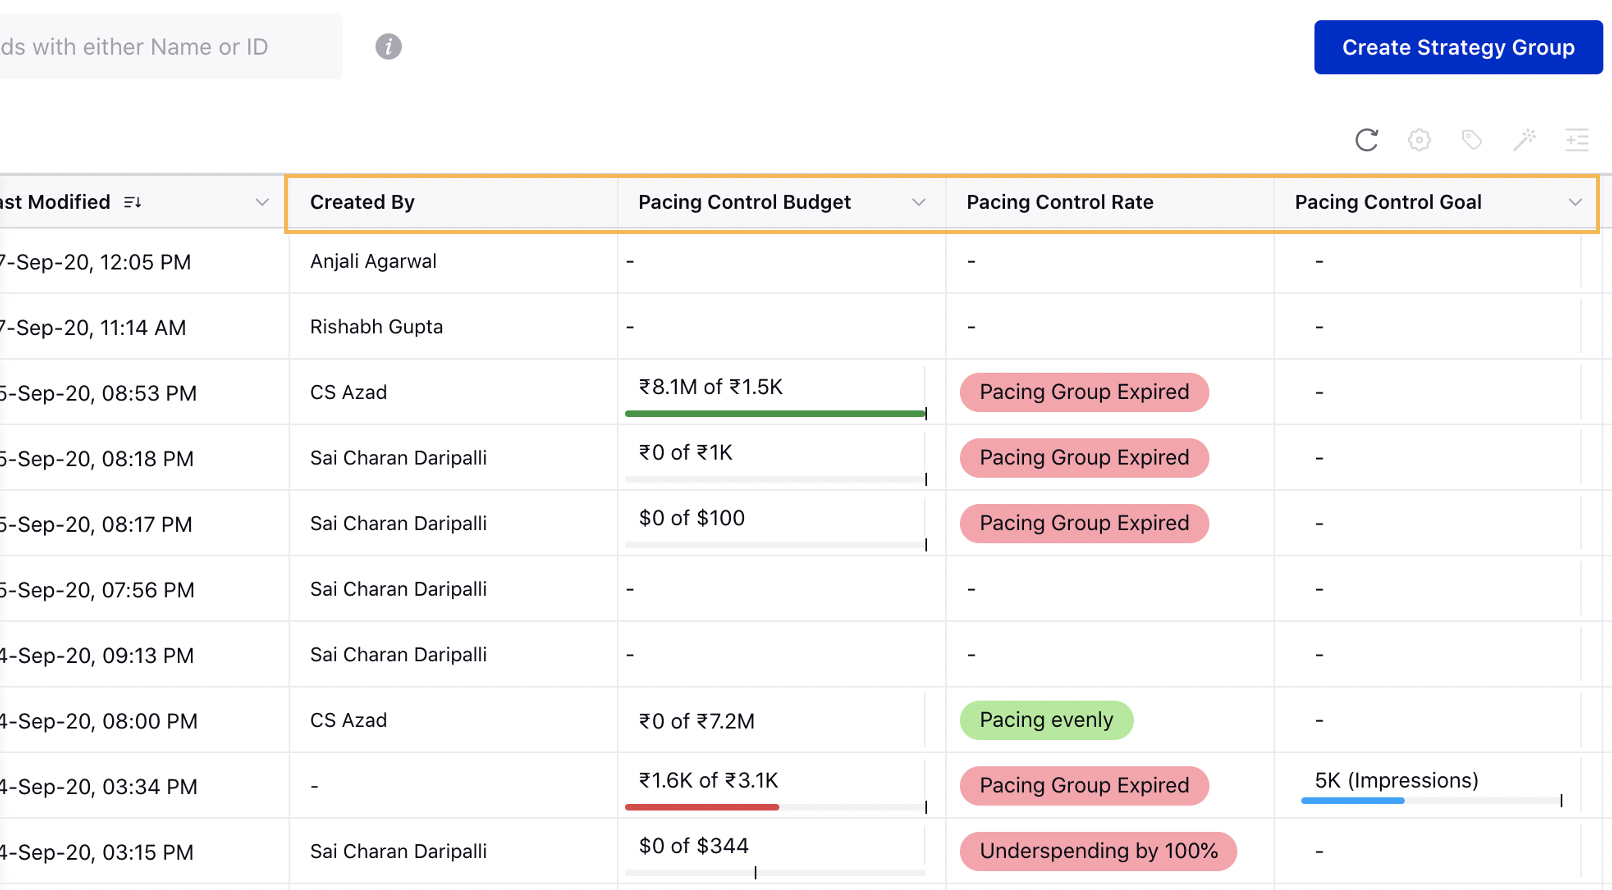Click CS Azad in the 08:53 PM row
1612x890 pixels.
(348, 392)
